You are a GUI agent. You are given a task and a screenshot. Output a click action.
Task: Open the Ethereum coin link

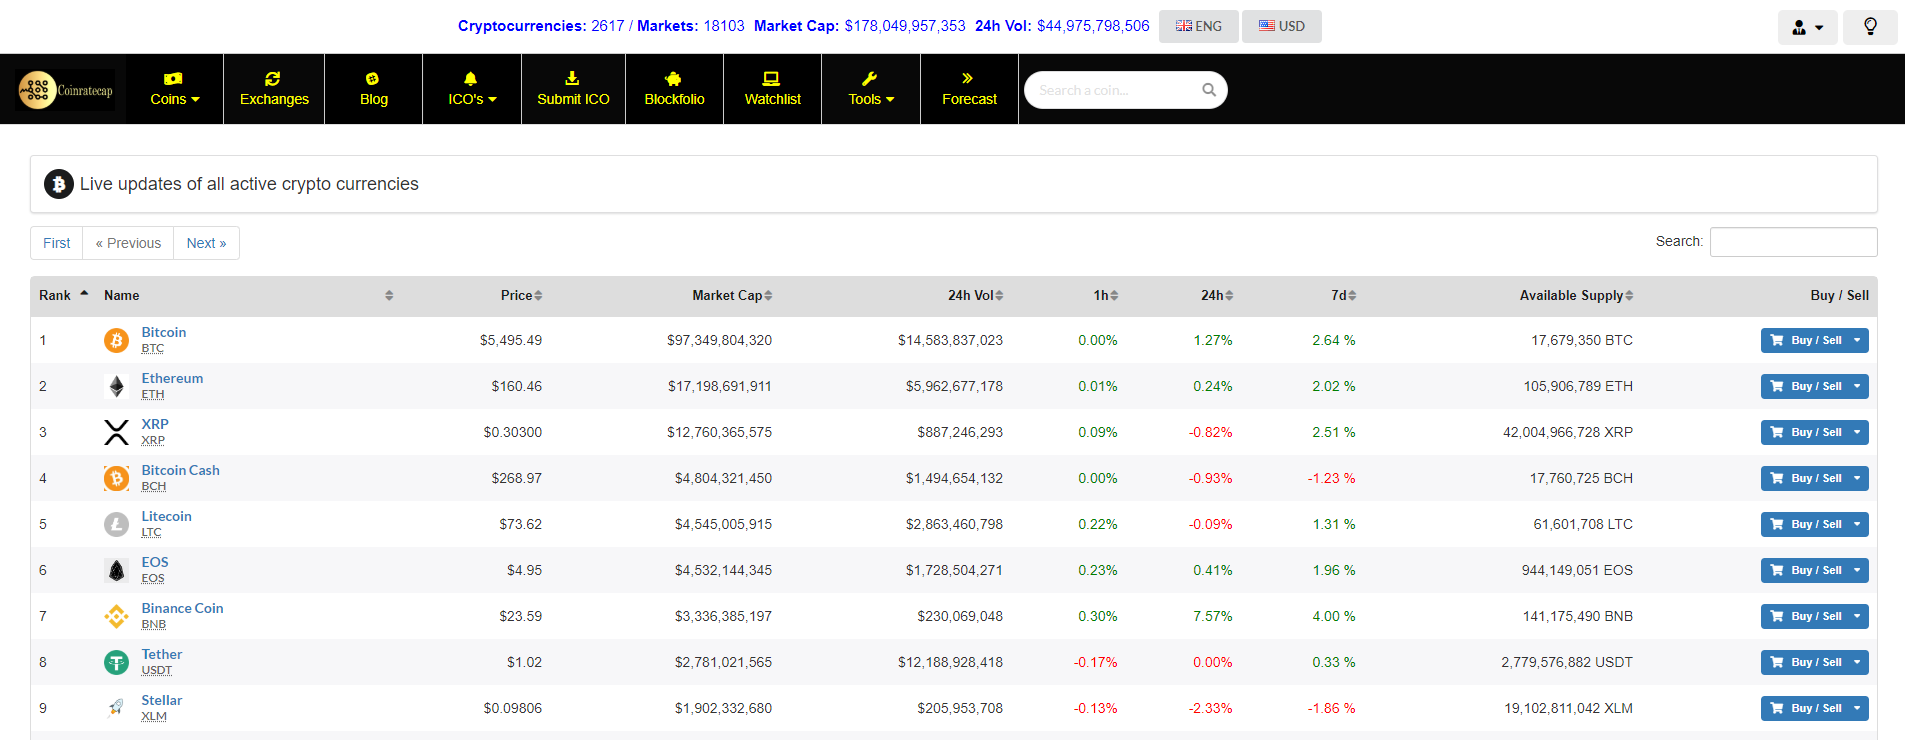pyautogui.click(x=172, y=378)
